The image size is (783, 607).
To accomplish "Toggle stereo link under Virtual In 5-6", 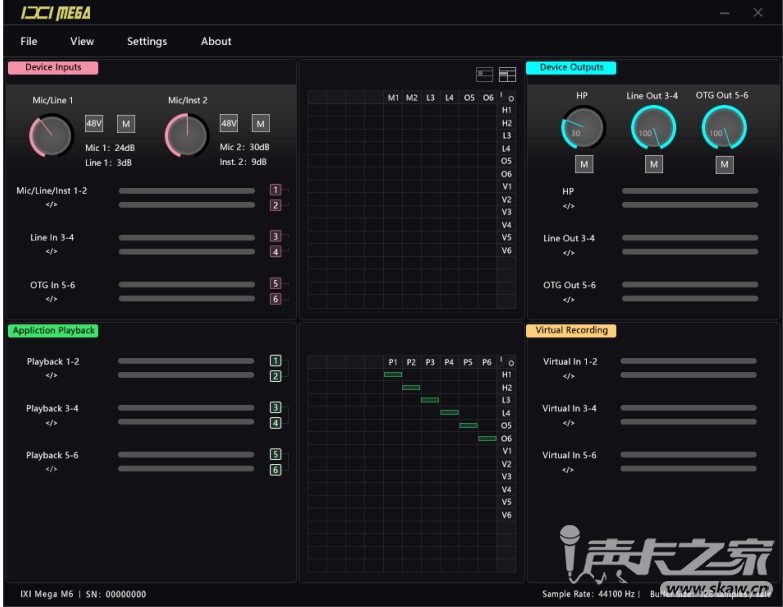I will 568,470.
